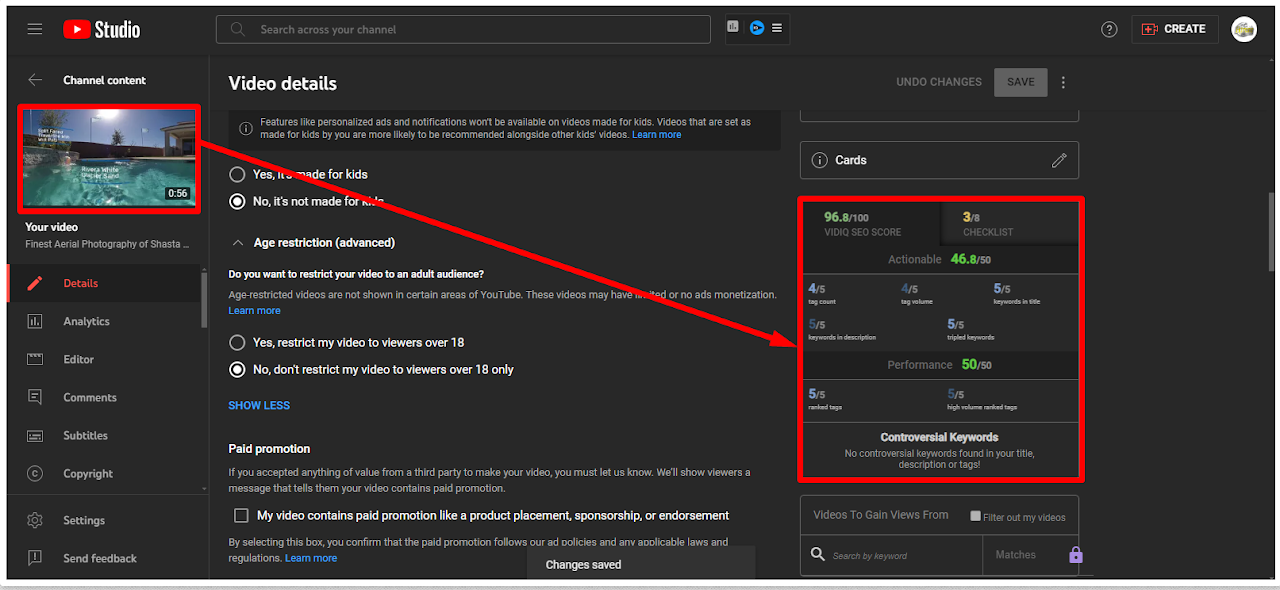Viewport: 1280px width, 590px height.
Task: Collapse the Age restriction (advanced) section
Action: coord(239,242)
